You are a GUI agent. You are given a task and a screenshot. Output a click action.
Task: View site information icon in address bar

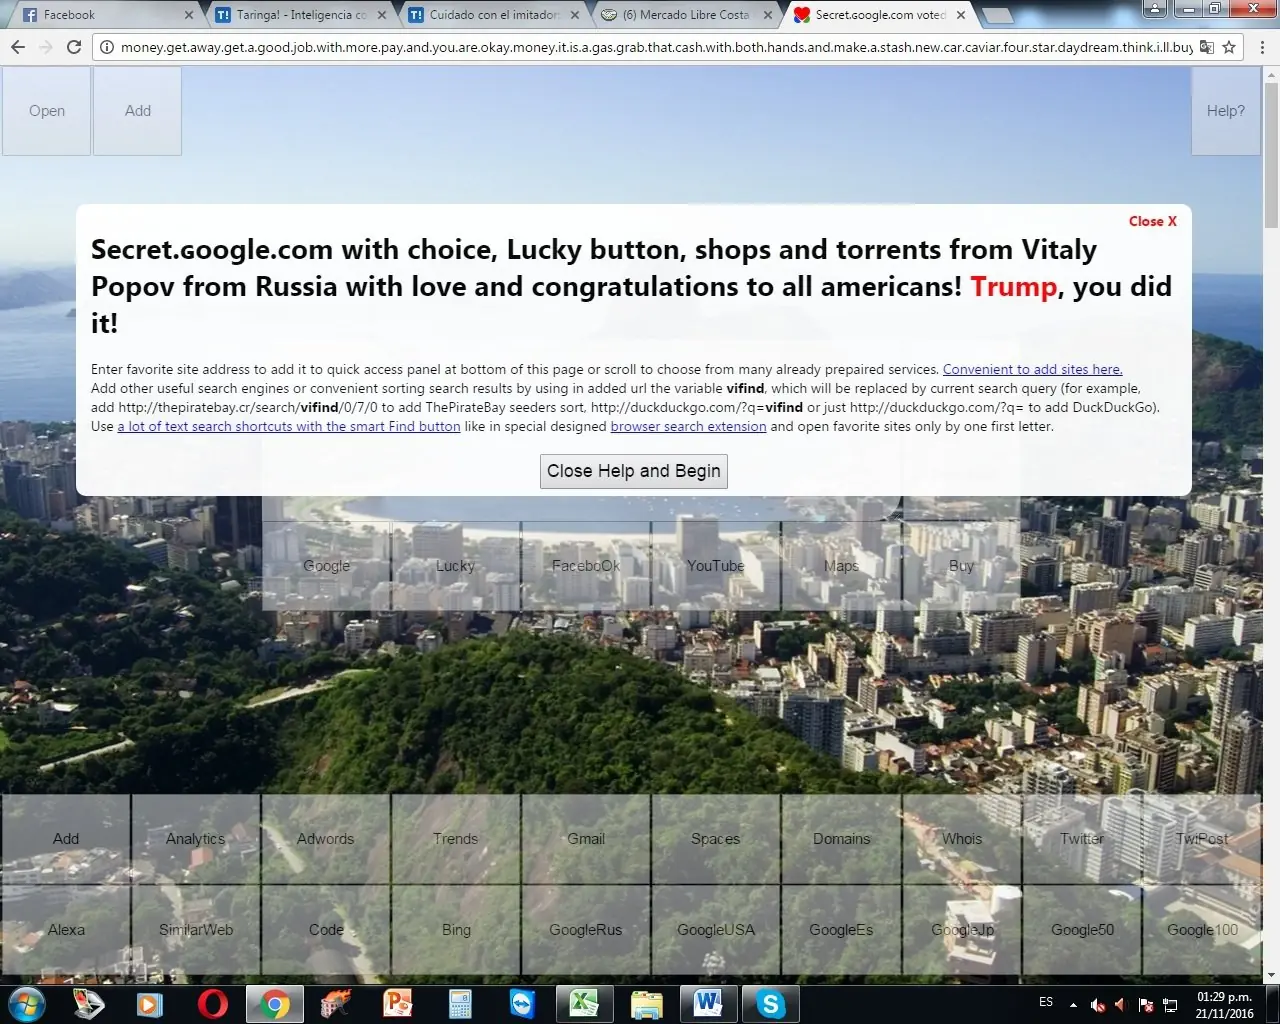coord(107,47)
